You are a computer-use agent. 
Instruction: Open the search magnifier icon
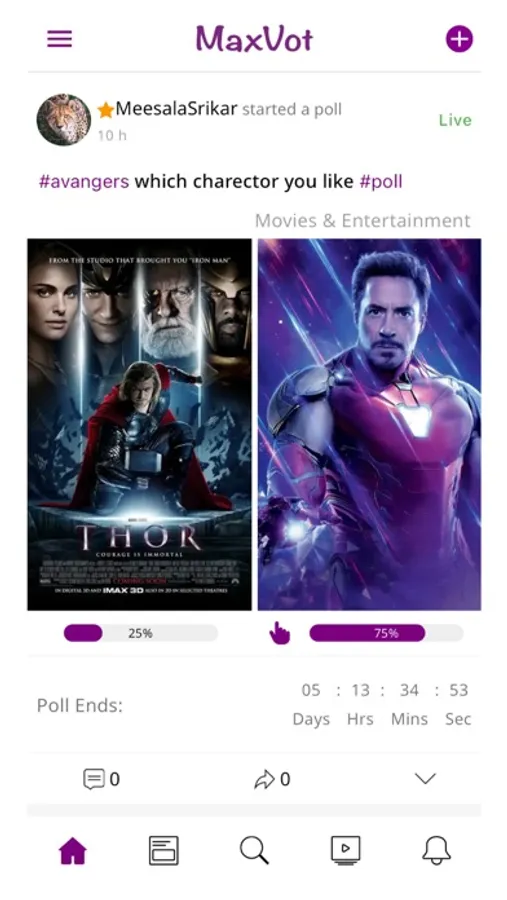[254, 850]
